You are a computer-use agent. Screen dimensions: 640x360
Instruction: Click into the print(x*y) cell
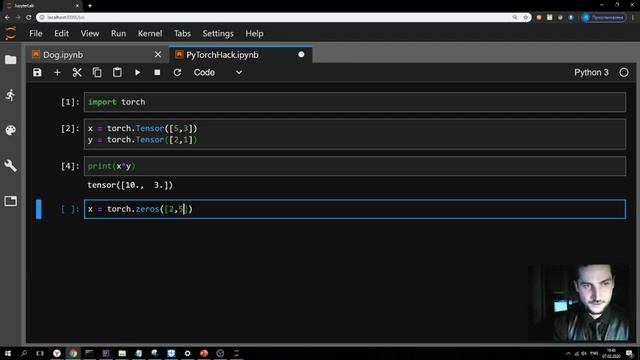[x=355, y=166]
